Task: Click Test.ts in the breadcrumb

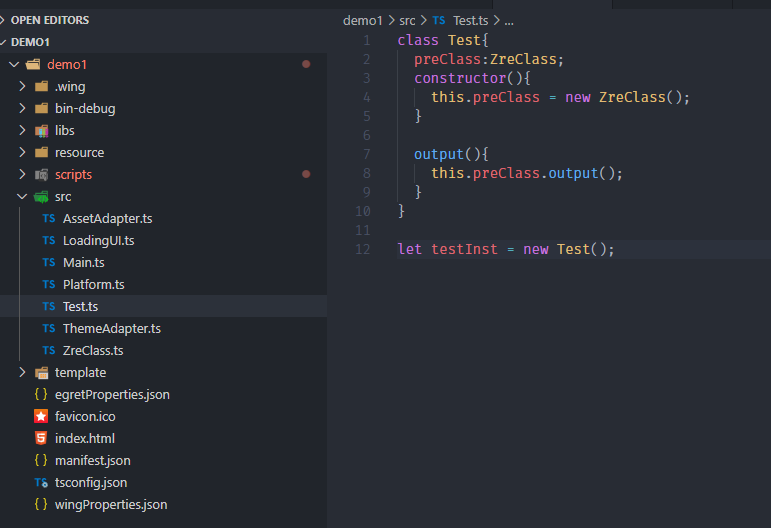Action: [x=471, y=21]
